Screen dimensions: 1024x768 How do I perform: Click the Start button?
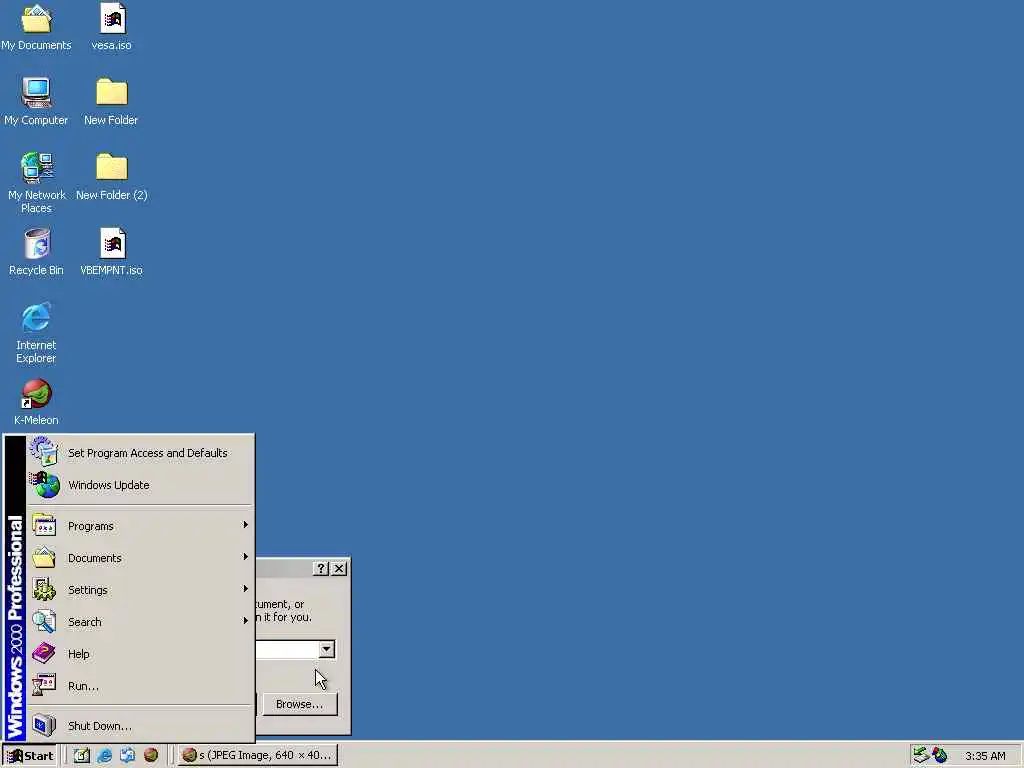(30, 756)
